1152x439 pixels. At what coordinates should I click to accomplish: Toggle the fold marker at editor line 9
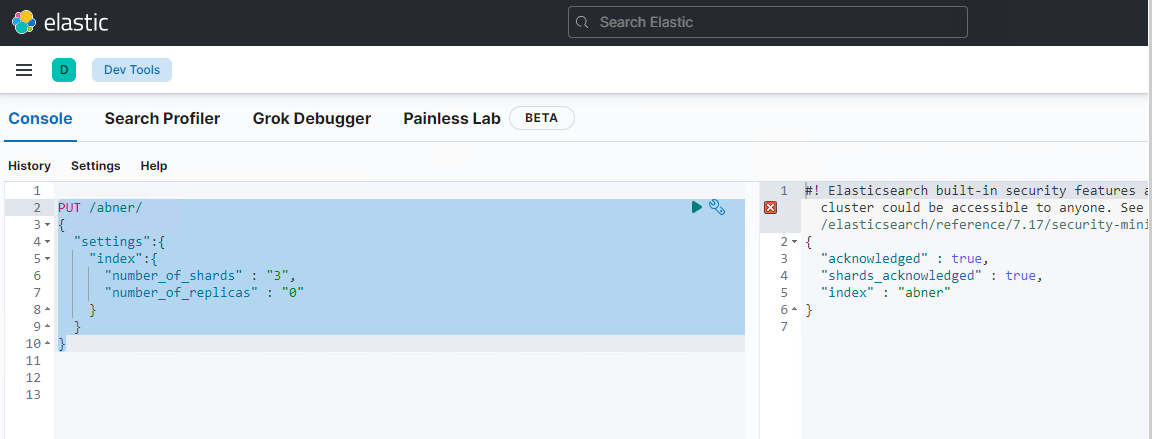pyautogui.click(x=48, y=327)
